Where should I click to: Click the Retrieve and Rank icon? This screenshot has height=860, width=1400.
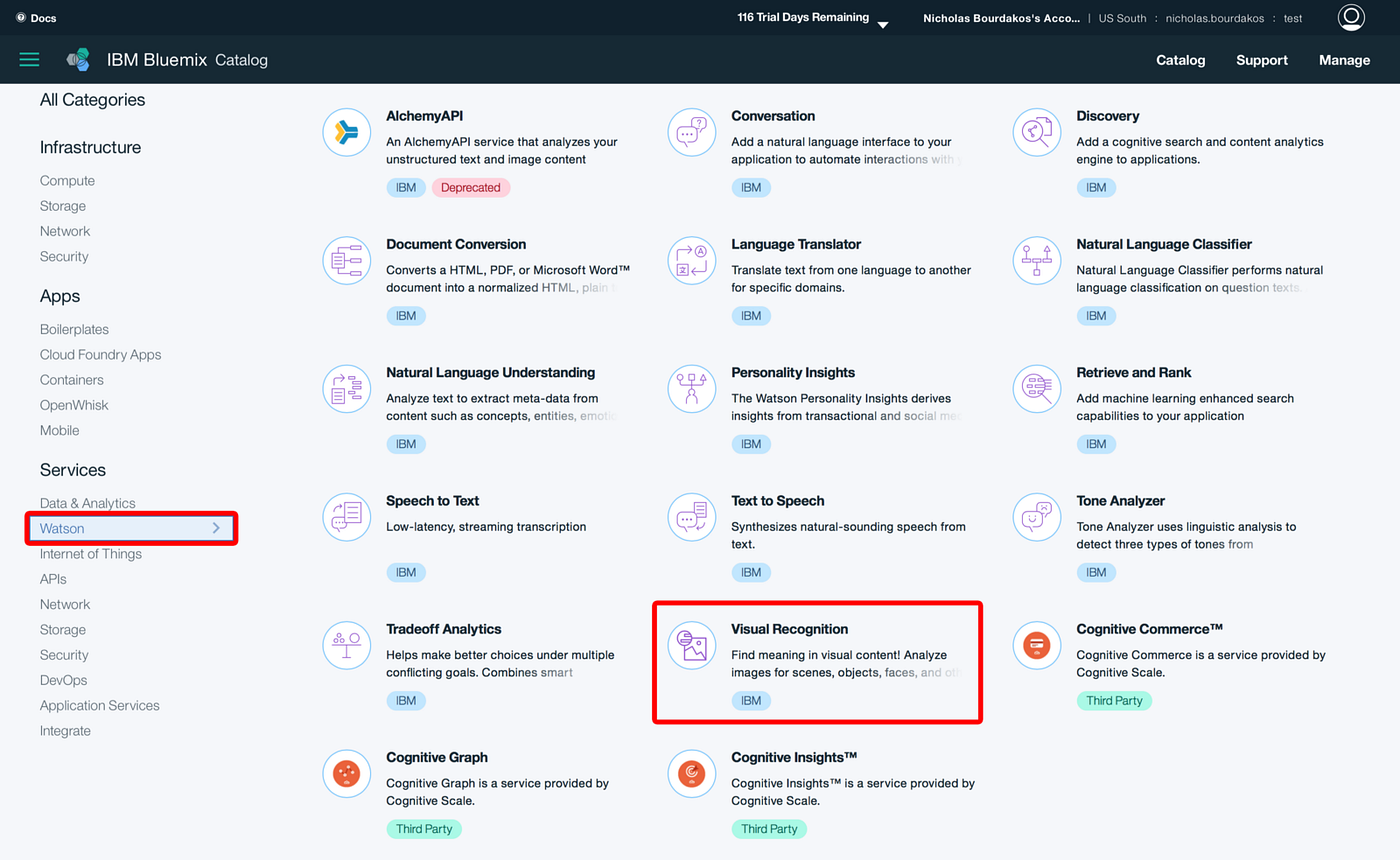1037,388
